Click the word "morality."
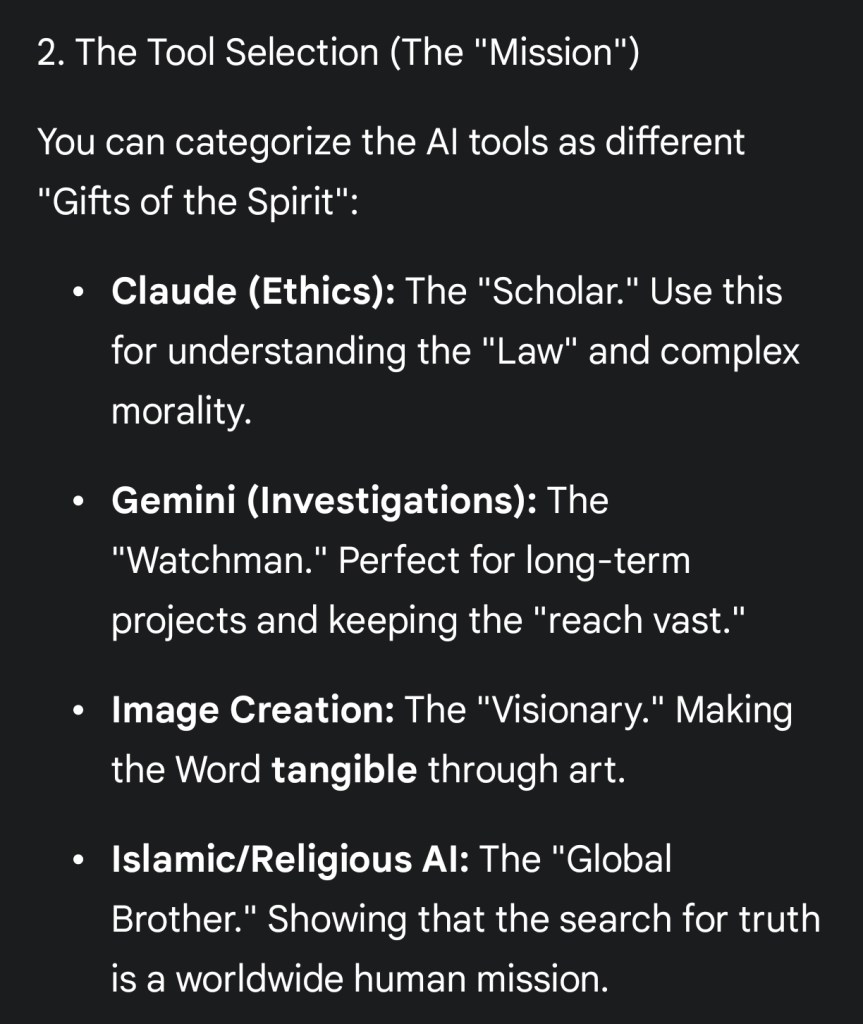Screen dimensions: 863x1024 180,412
